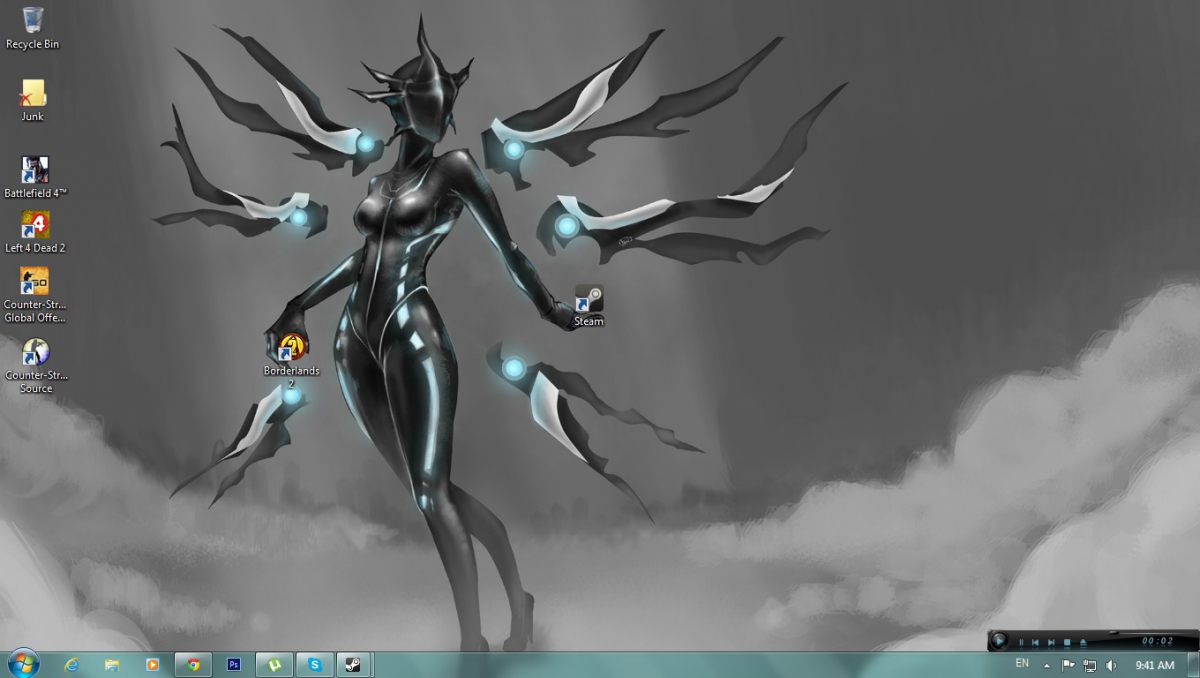Open Windows Media Player taskbar icon
The height and width of the screenshot is (678, 1200).
tap(152, 664)
